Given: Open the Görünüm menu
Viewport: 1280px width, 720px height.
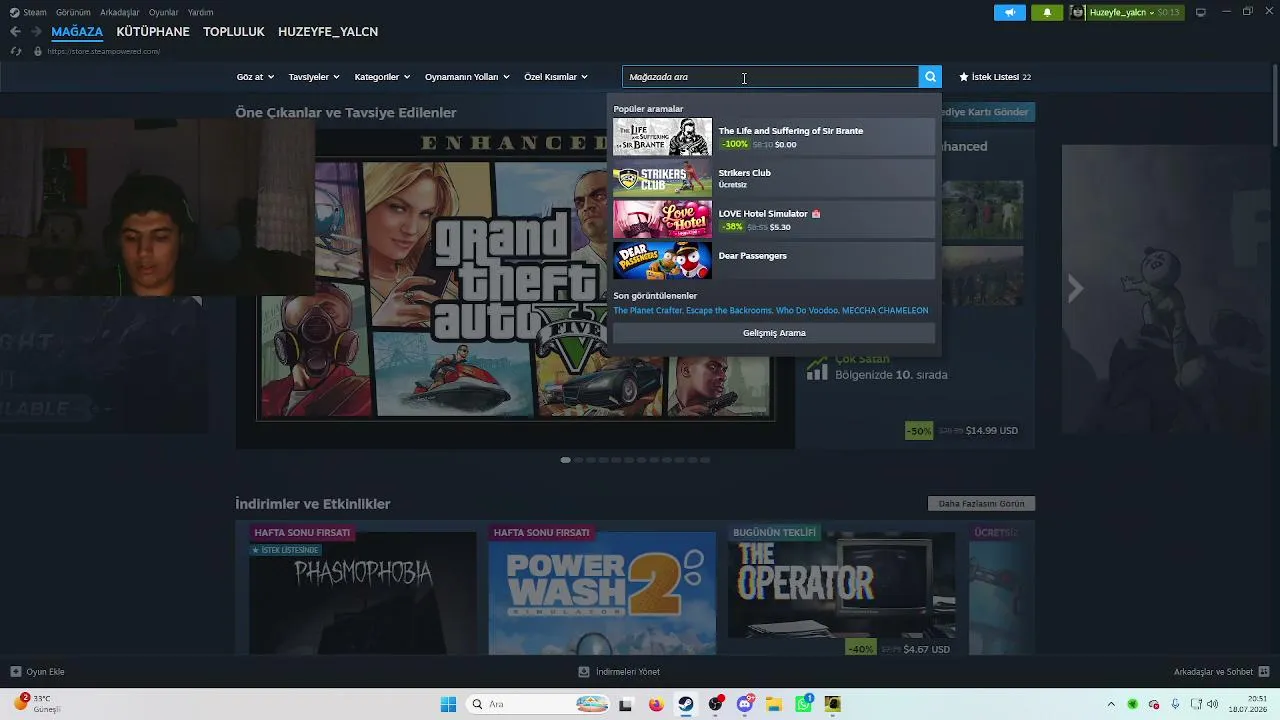Looking at the screenshot, I should pos(73,12).
